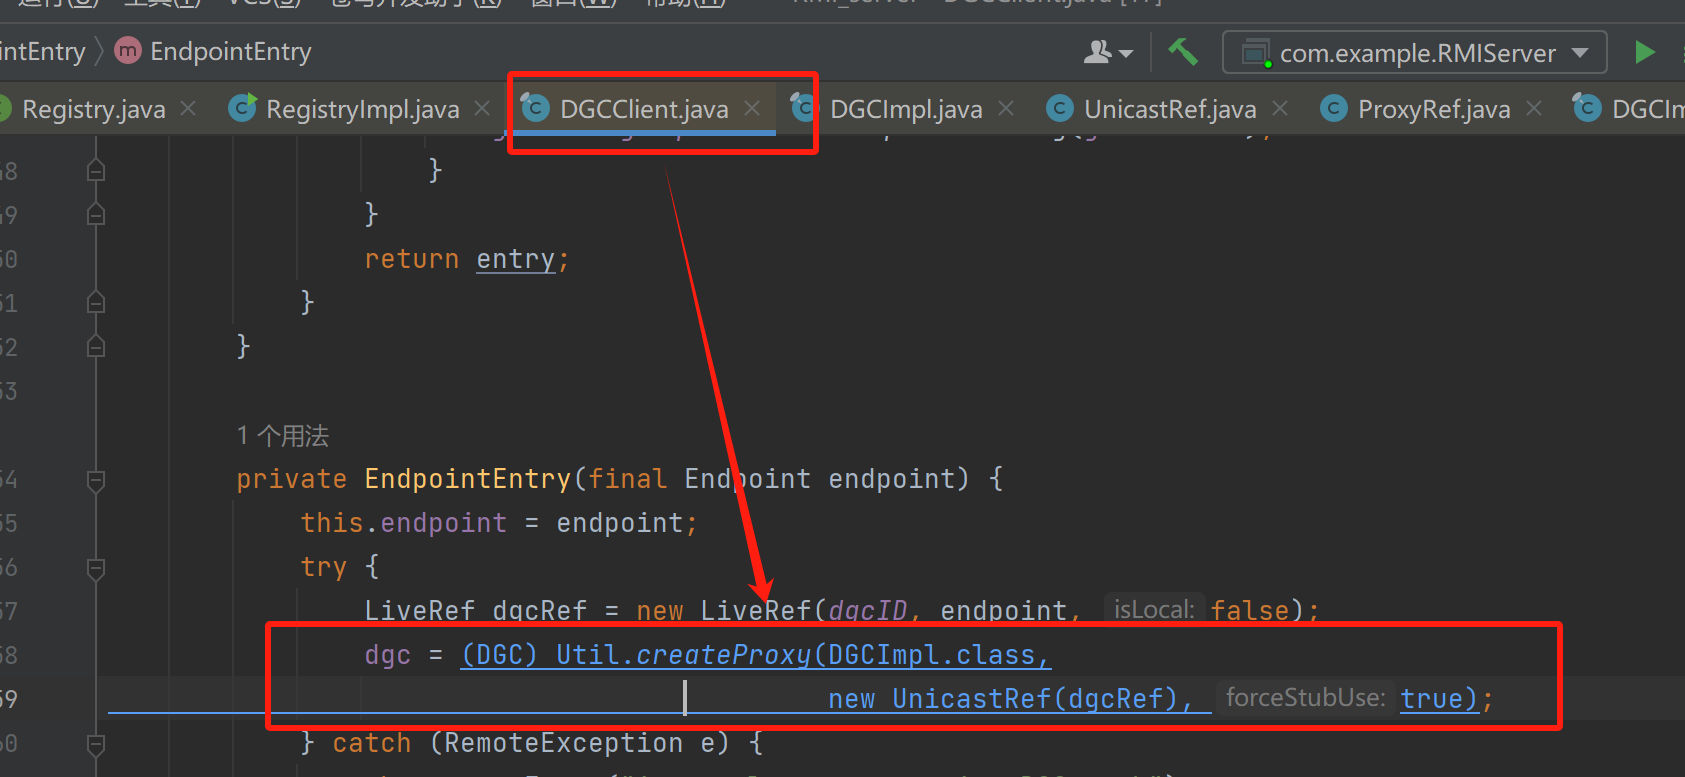The height and width of the screenshot is (777, 1685).
Task: Build the project with the hammer icon
Action: [x=1183, y=52]
